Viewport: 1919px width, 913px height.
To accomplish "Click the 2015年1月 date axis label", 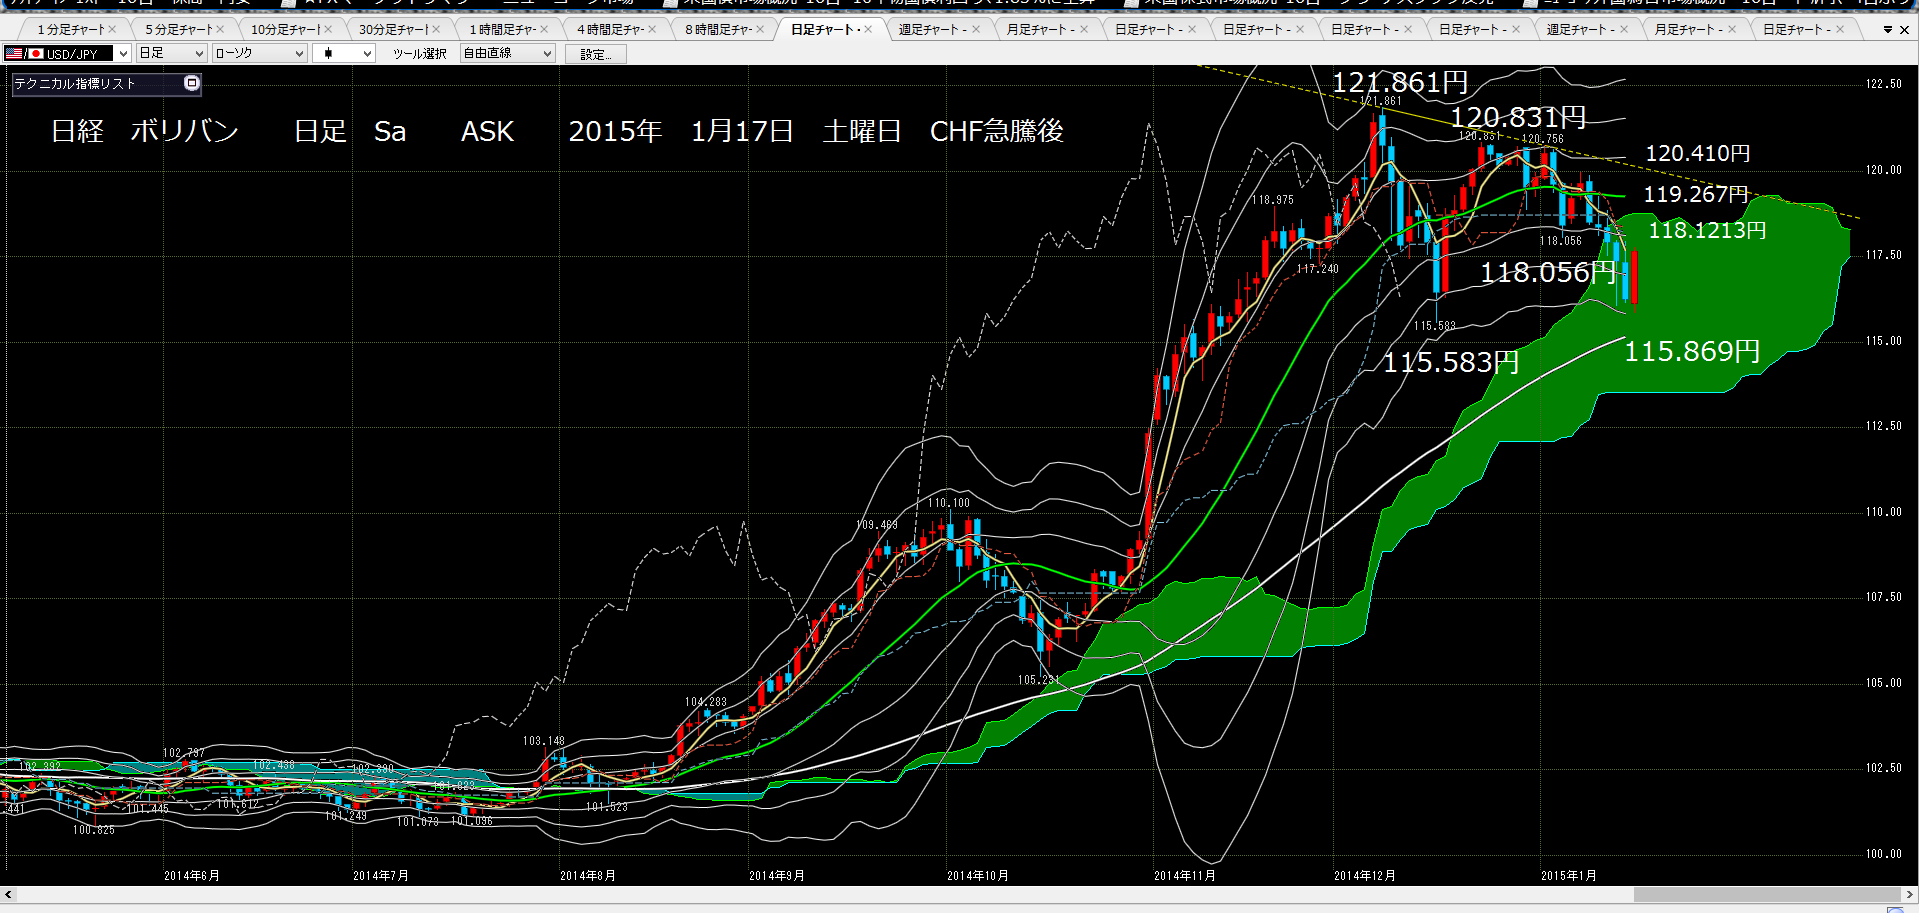I will pyautogui.click(x=1569, y=876).
